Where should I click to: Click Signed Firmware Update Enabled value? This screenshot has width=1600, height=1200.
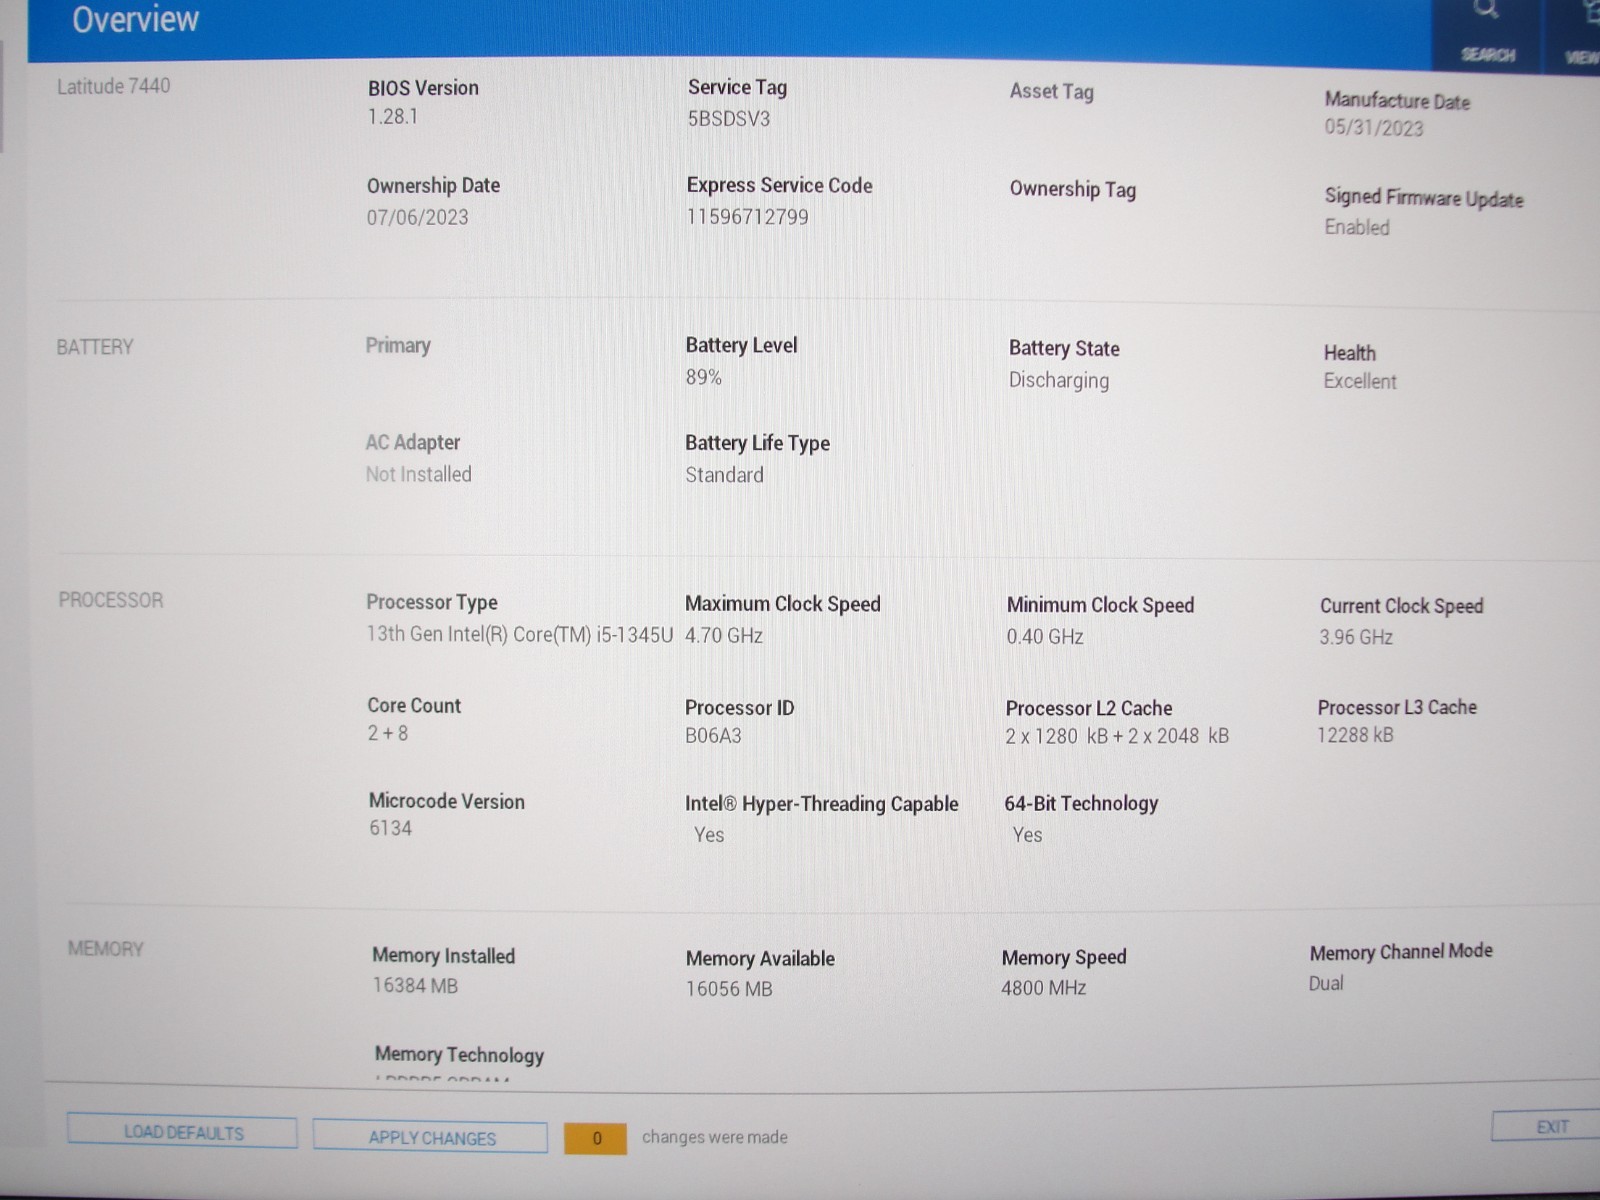1357,227
